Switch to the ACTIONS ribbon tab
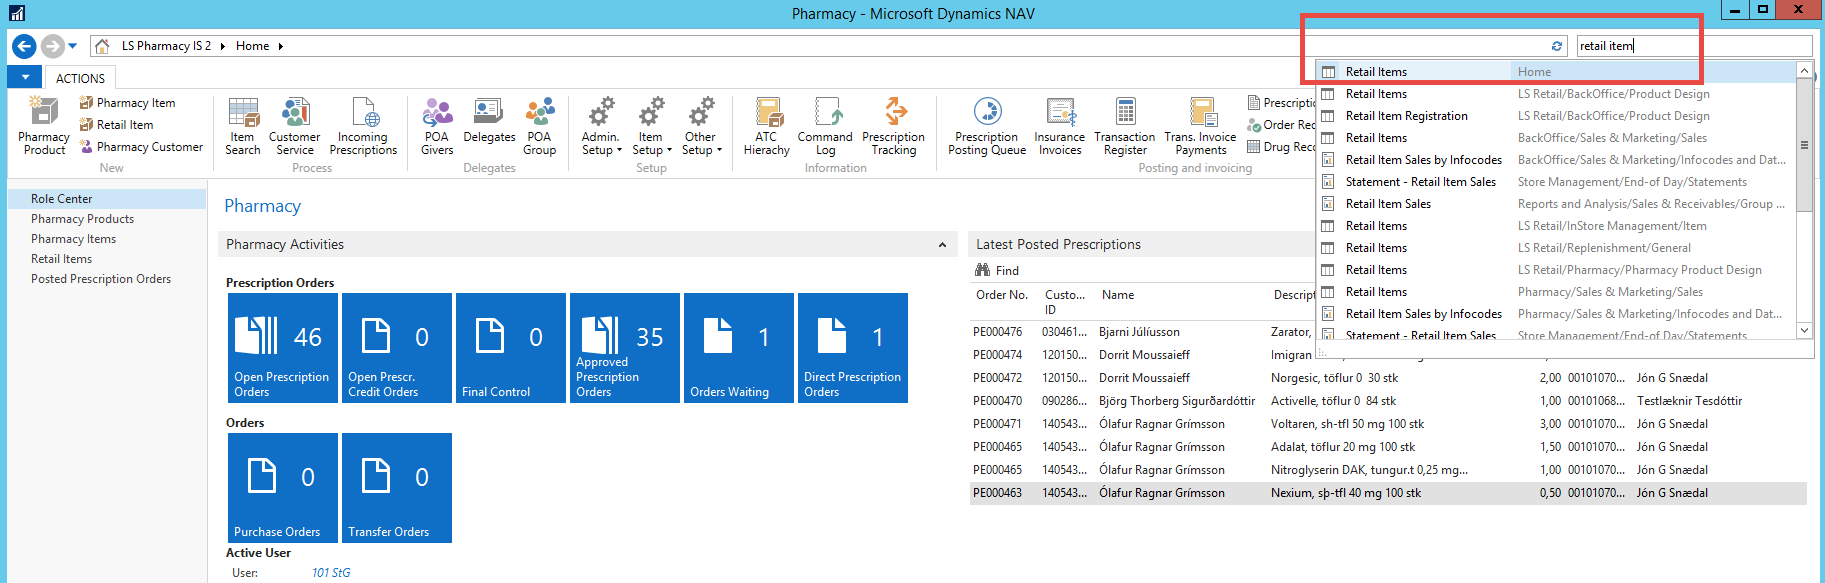Viewport: 1825px width, 583px height. [80, 78]
